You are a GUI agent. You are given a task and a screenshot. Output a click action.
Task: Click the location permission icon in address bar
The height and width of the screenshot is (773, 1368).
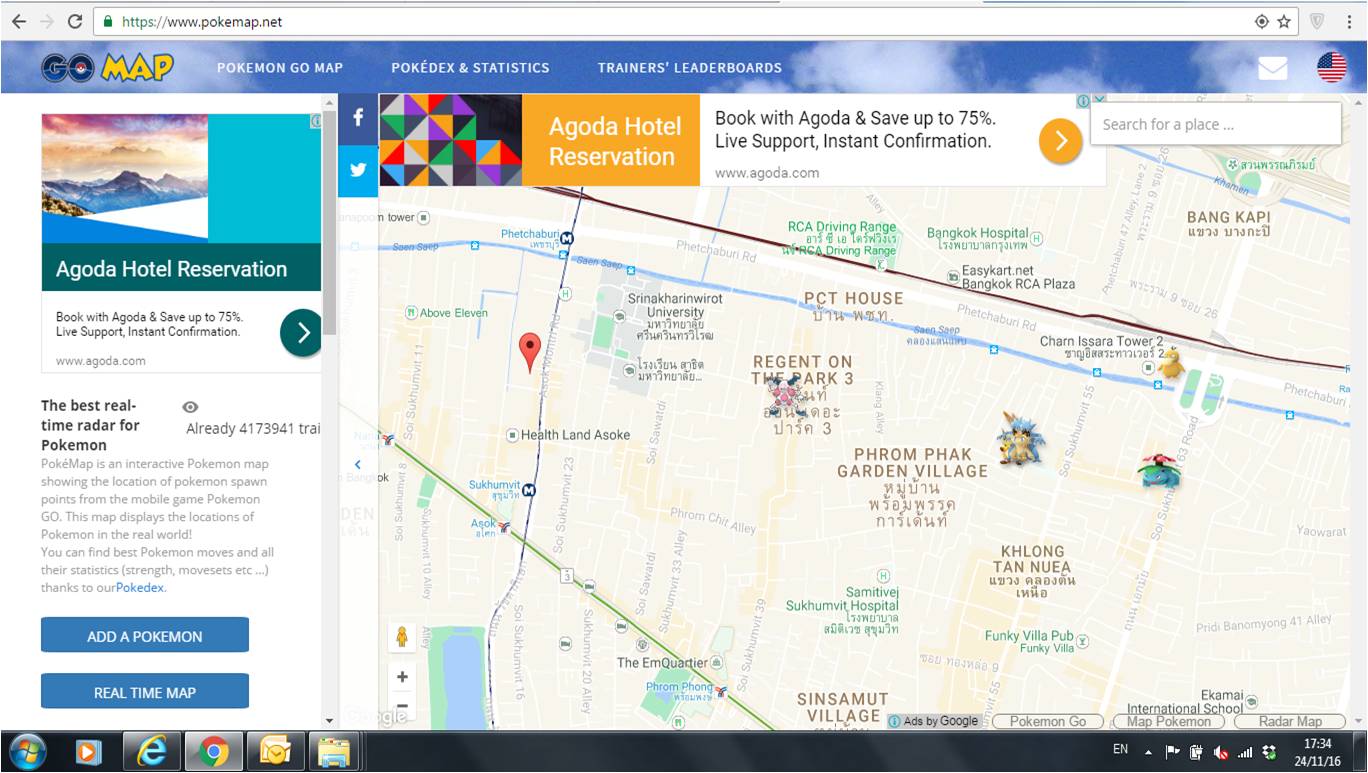click(1262, 21)
